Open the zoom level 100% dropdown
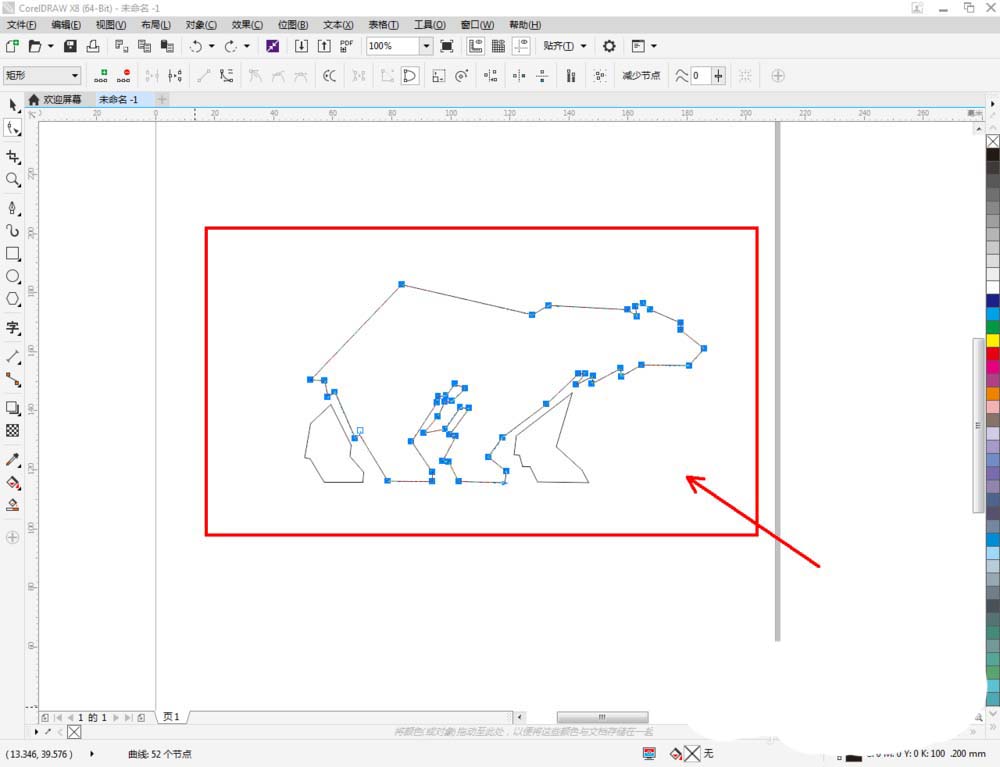Screen dimensions: 1000x767 (x=426, y=46)
